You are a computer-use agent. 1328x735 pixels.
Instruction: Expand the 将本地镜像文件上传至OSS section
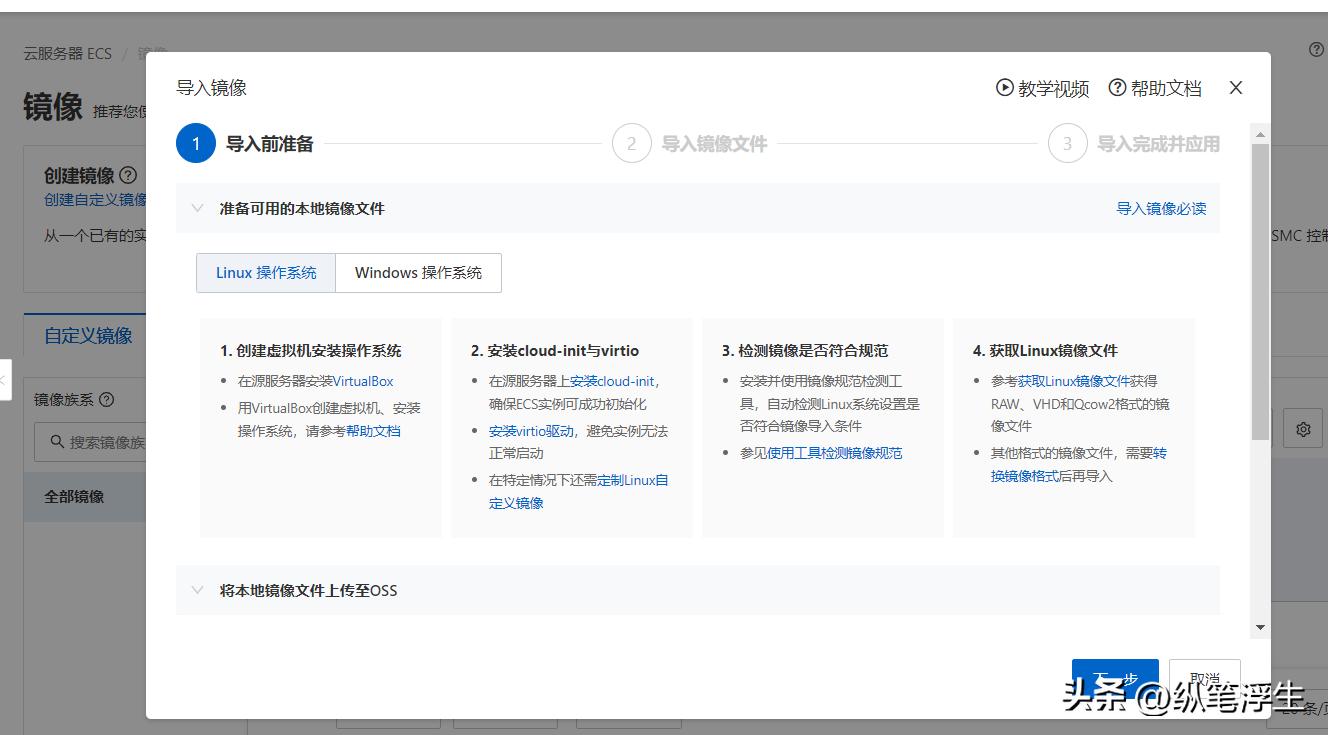click(x=197, y=590)
